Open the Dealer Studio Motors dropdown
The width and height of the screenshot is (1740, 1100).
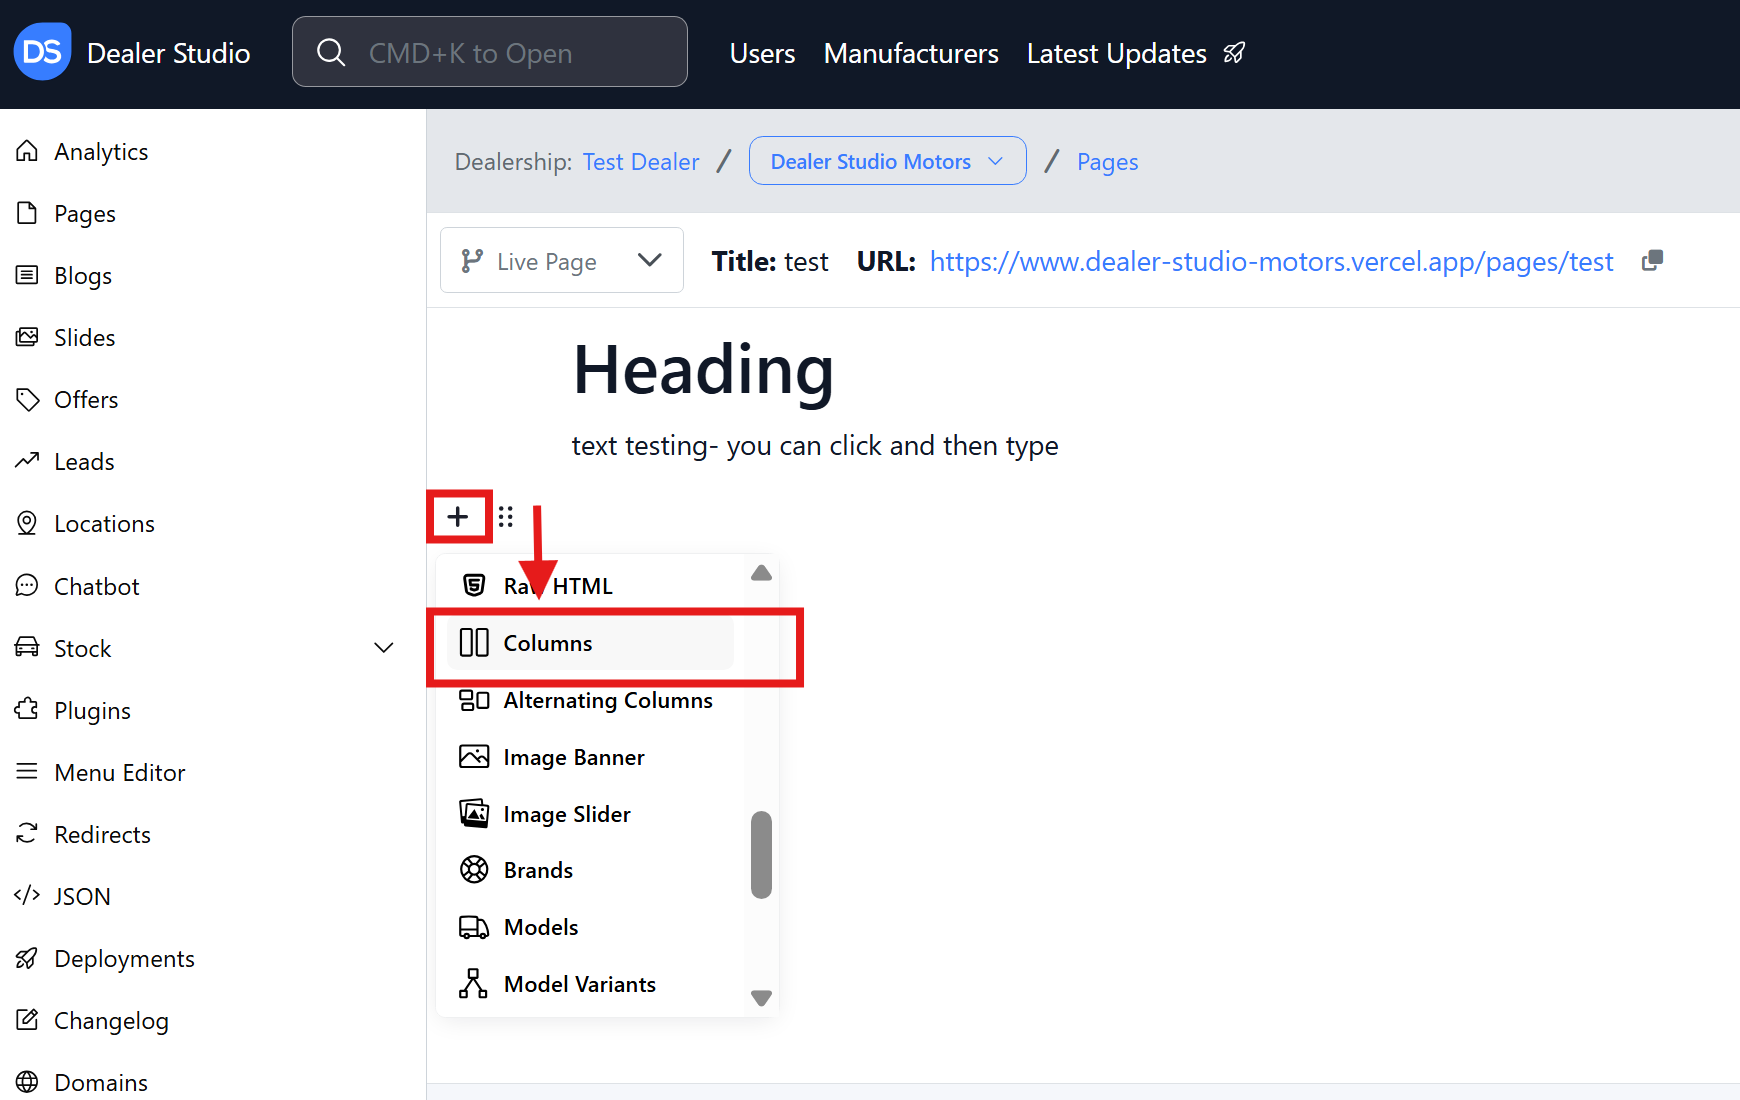[x=887, y=161]
